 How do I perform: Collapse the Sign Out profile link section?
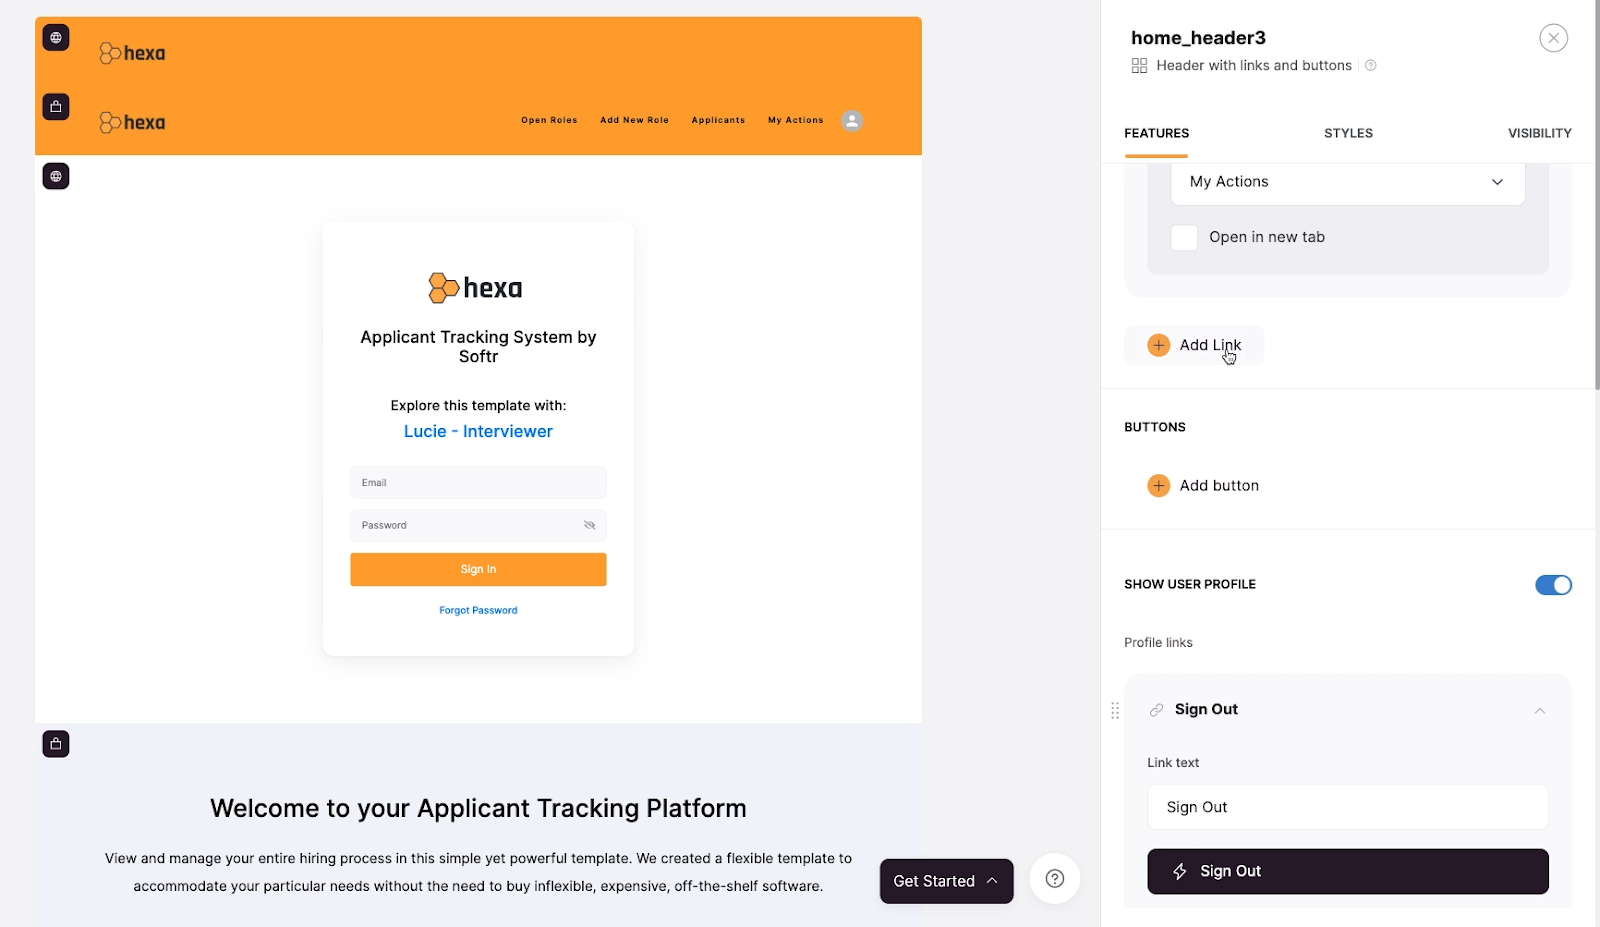pyautogui.click(x=1539, y=711)
